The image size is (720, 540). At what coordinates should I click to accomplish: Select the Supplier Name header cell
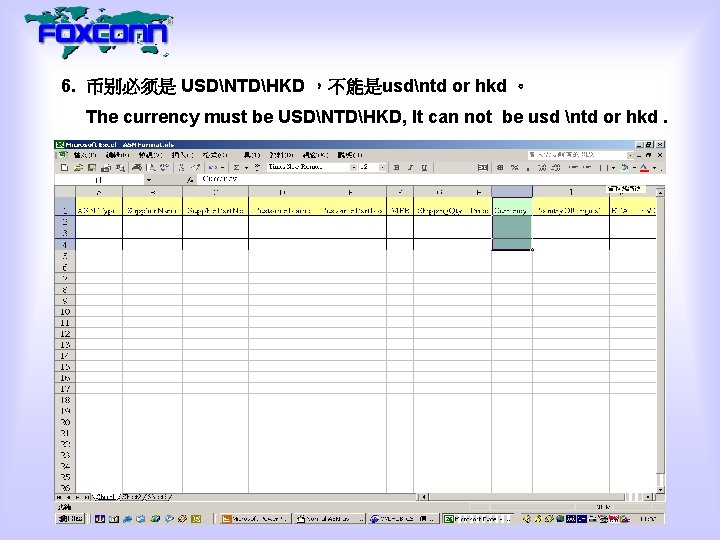(x=152, y=207)
